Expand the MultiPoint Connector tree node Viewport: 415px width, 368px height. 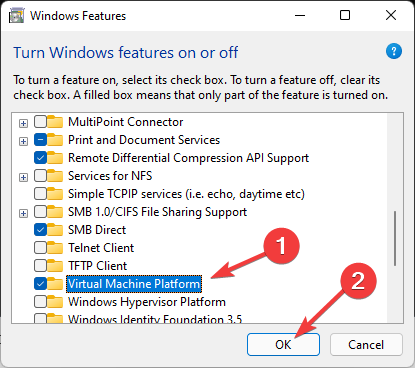pos(23,124)
